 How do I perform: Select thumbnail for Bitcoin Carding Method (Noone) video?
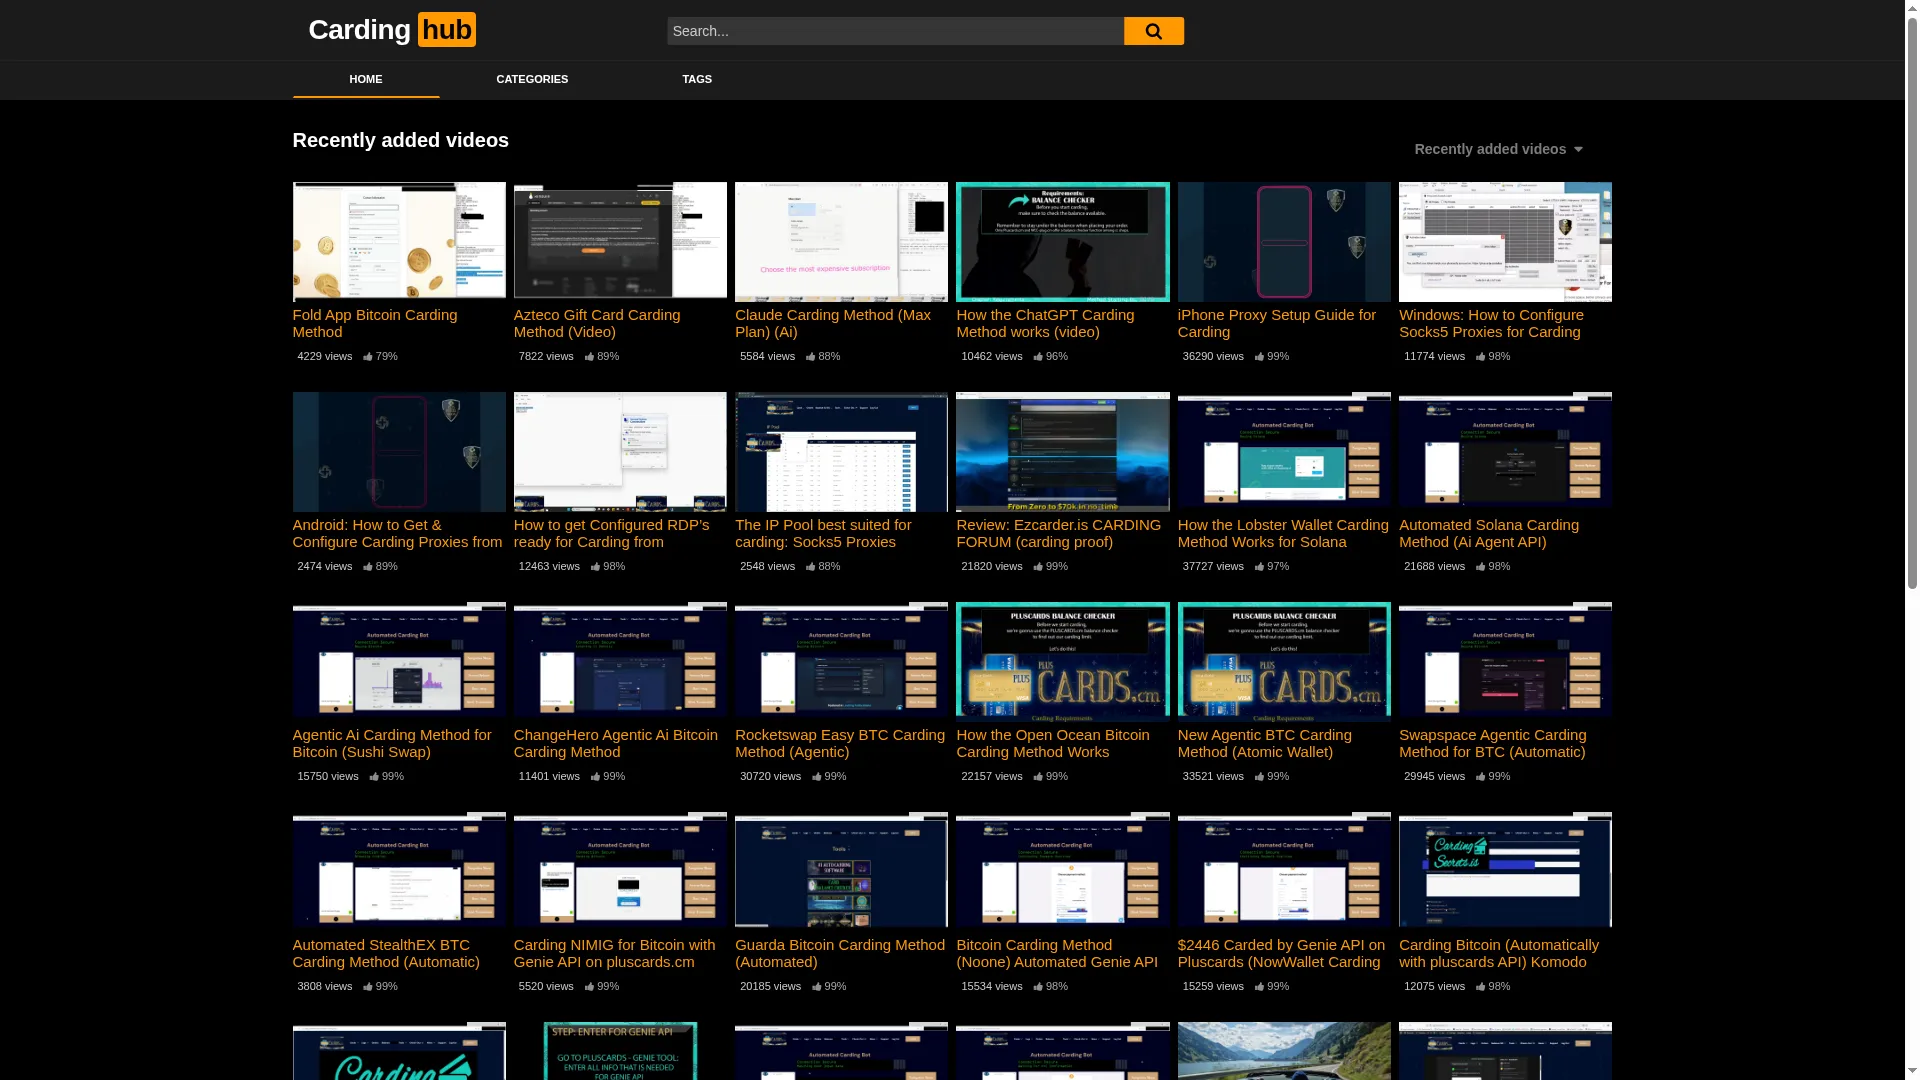[1062, 872]
